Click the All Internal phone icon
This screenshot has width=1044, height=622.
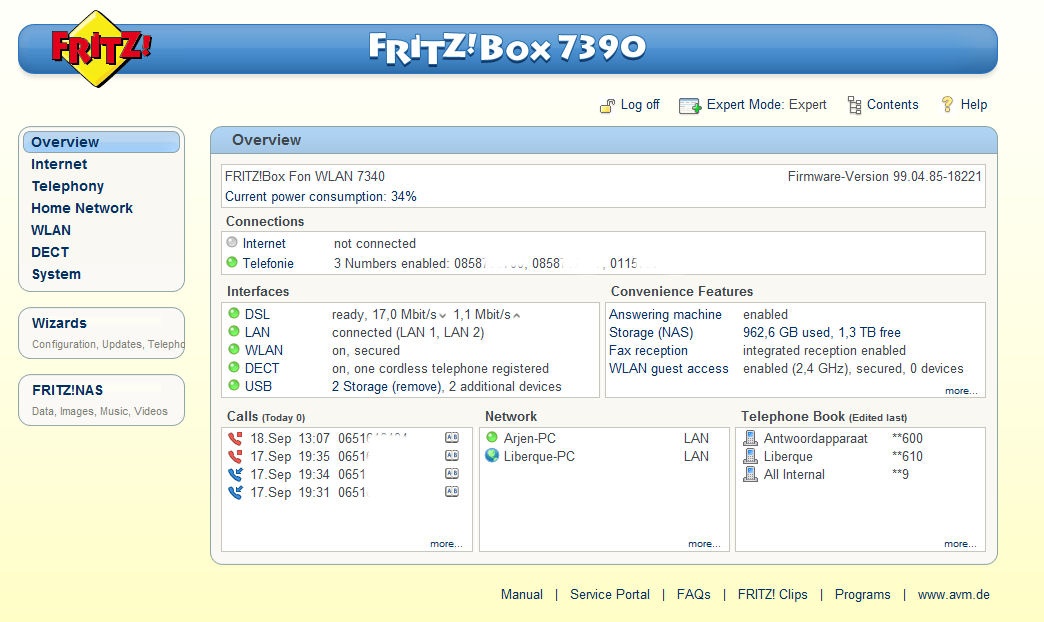click(x=750, y=473)
